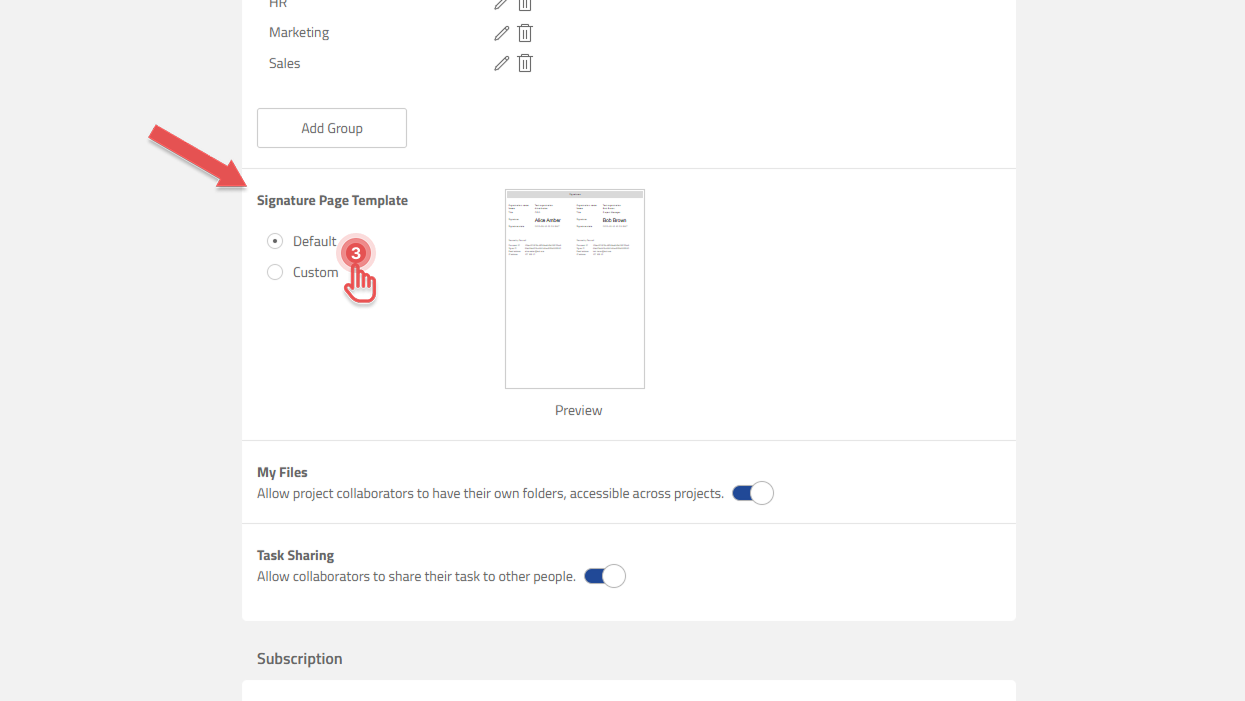
Task: Select the Default signature page template
Action: [275, 241]
